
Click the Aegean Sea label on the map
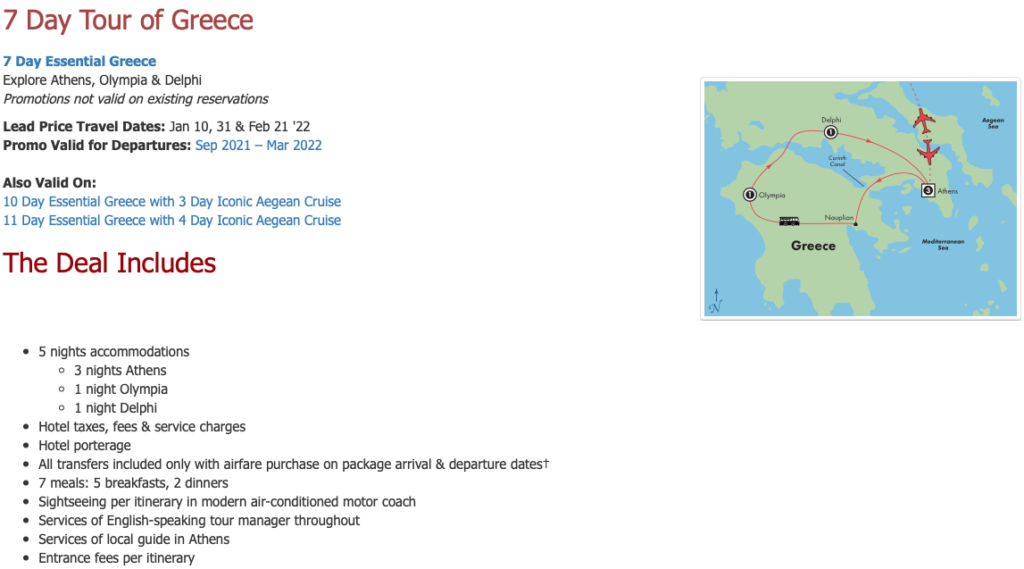pos(993,123)
